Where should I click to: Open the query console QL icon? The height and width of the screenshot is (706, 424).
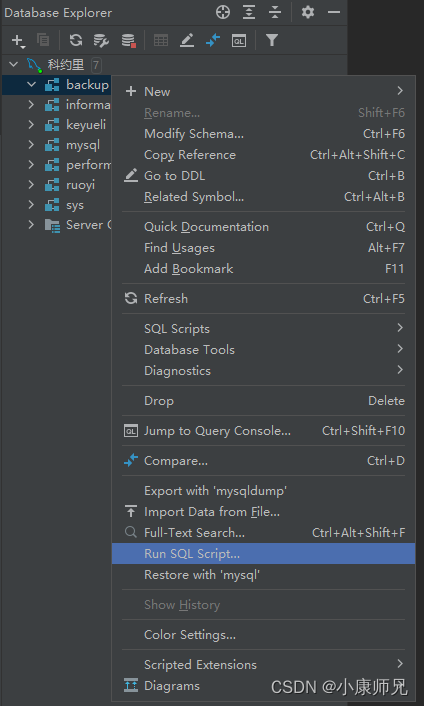point(239,41)
